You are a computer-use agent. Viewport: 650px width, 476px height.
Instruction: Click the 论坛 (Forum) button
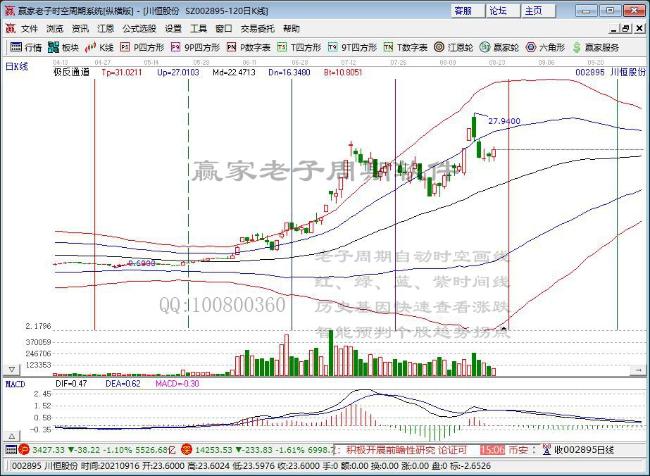point(496,10)
